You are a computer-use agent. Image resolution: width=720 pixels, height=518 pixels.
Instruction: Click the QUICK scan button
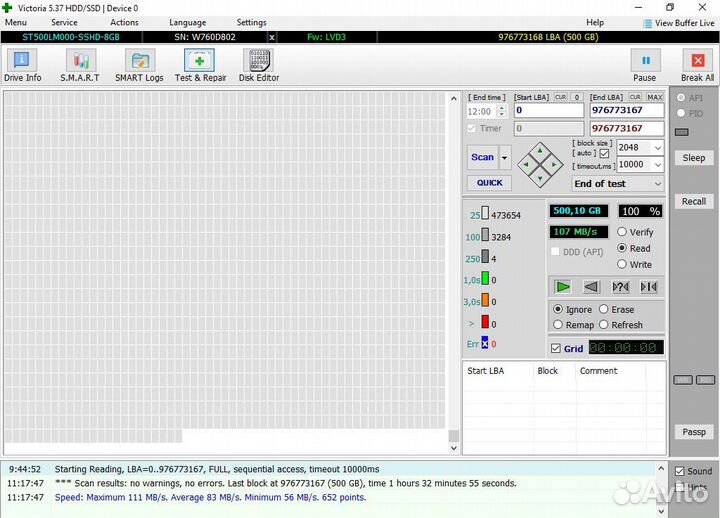(x=489, y=183)
